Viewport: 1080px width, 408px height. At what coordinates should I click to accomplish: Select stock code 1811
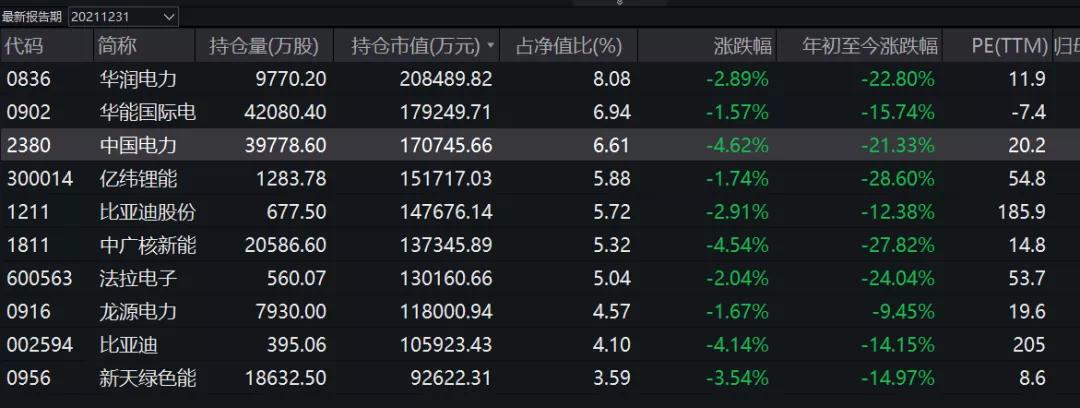[28, 245]
